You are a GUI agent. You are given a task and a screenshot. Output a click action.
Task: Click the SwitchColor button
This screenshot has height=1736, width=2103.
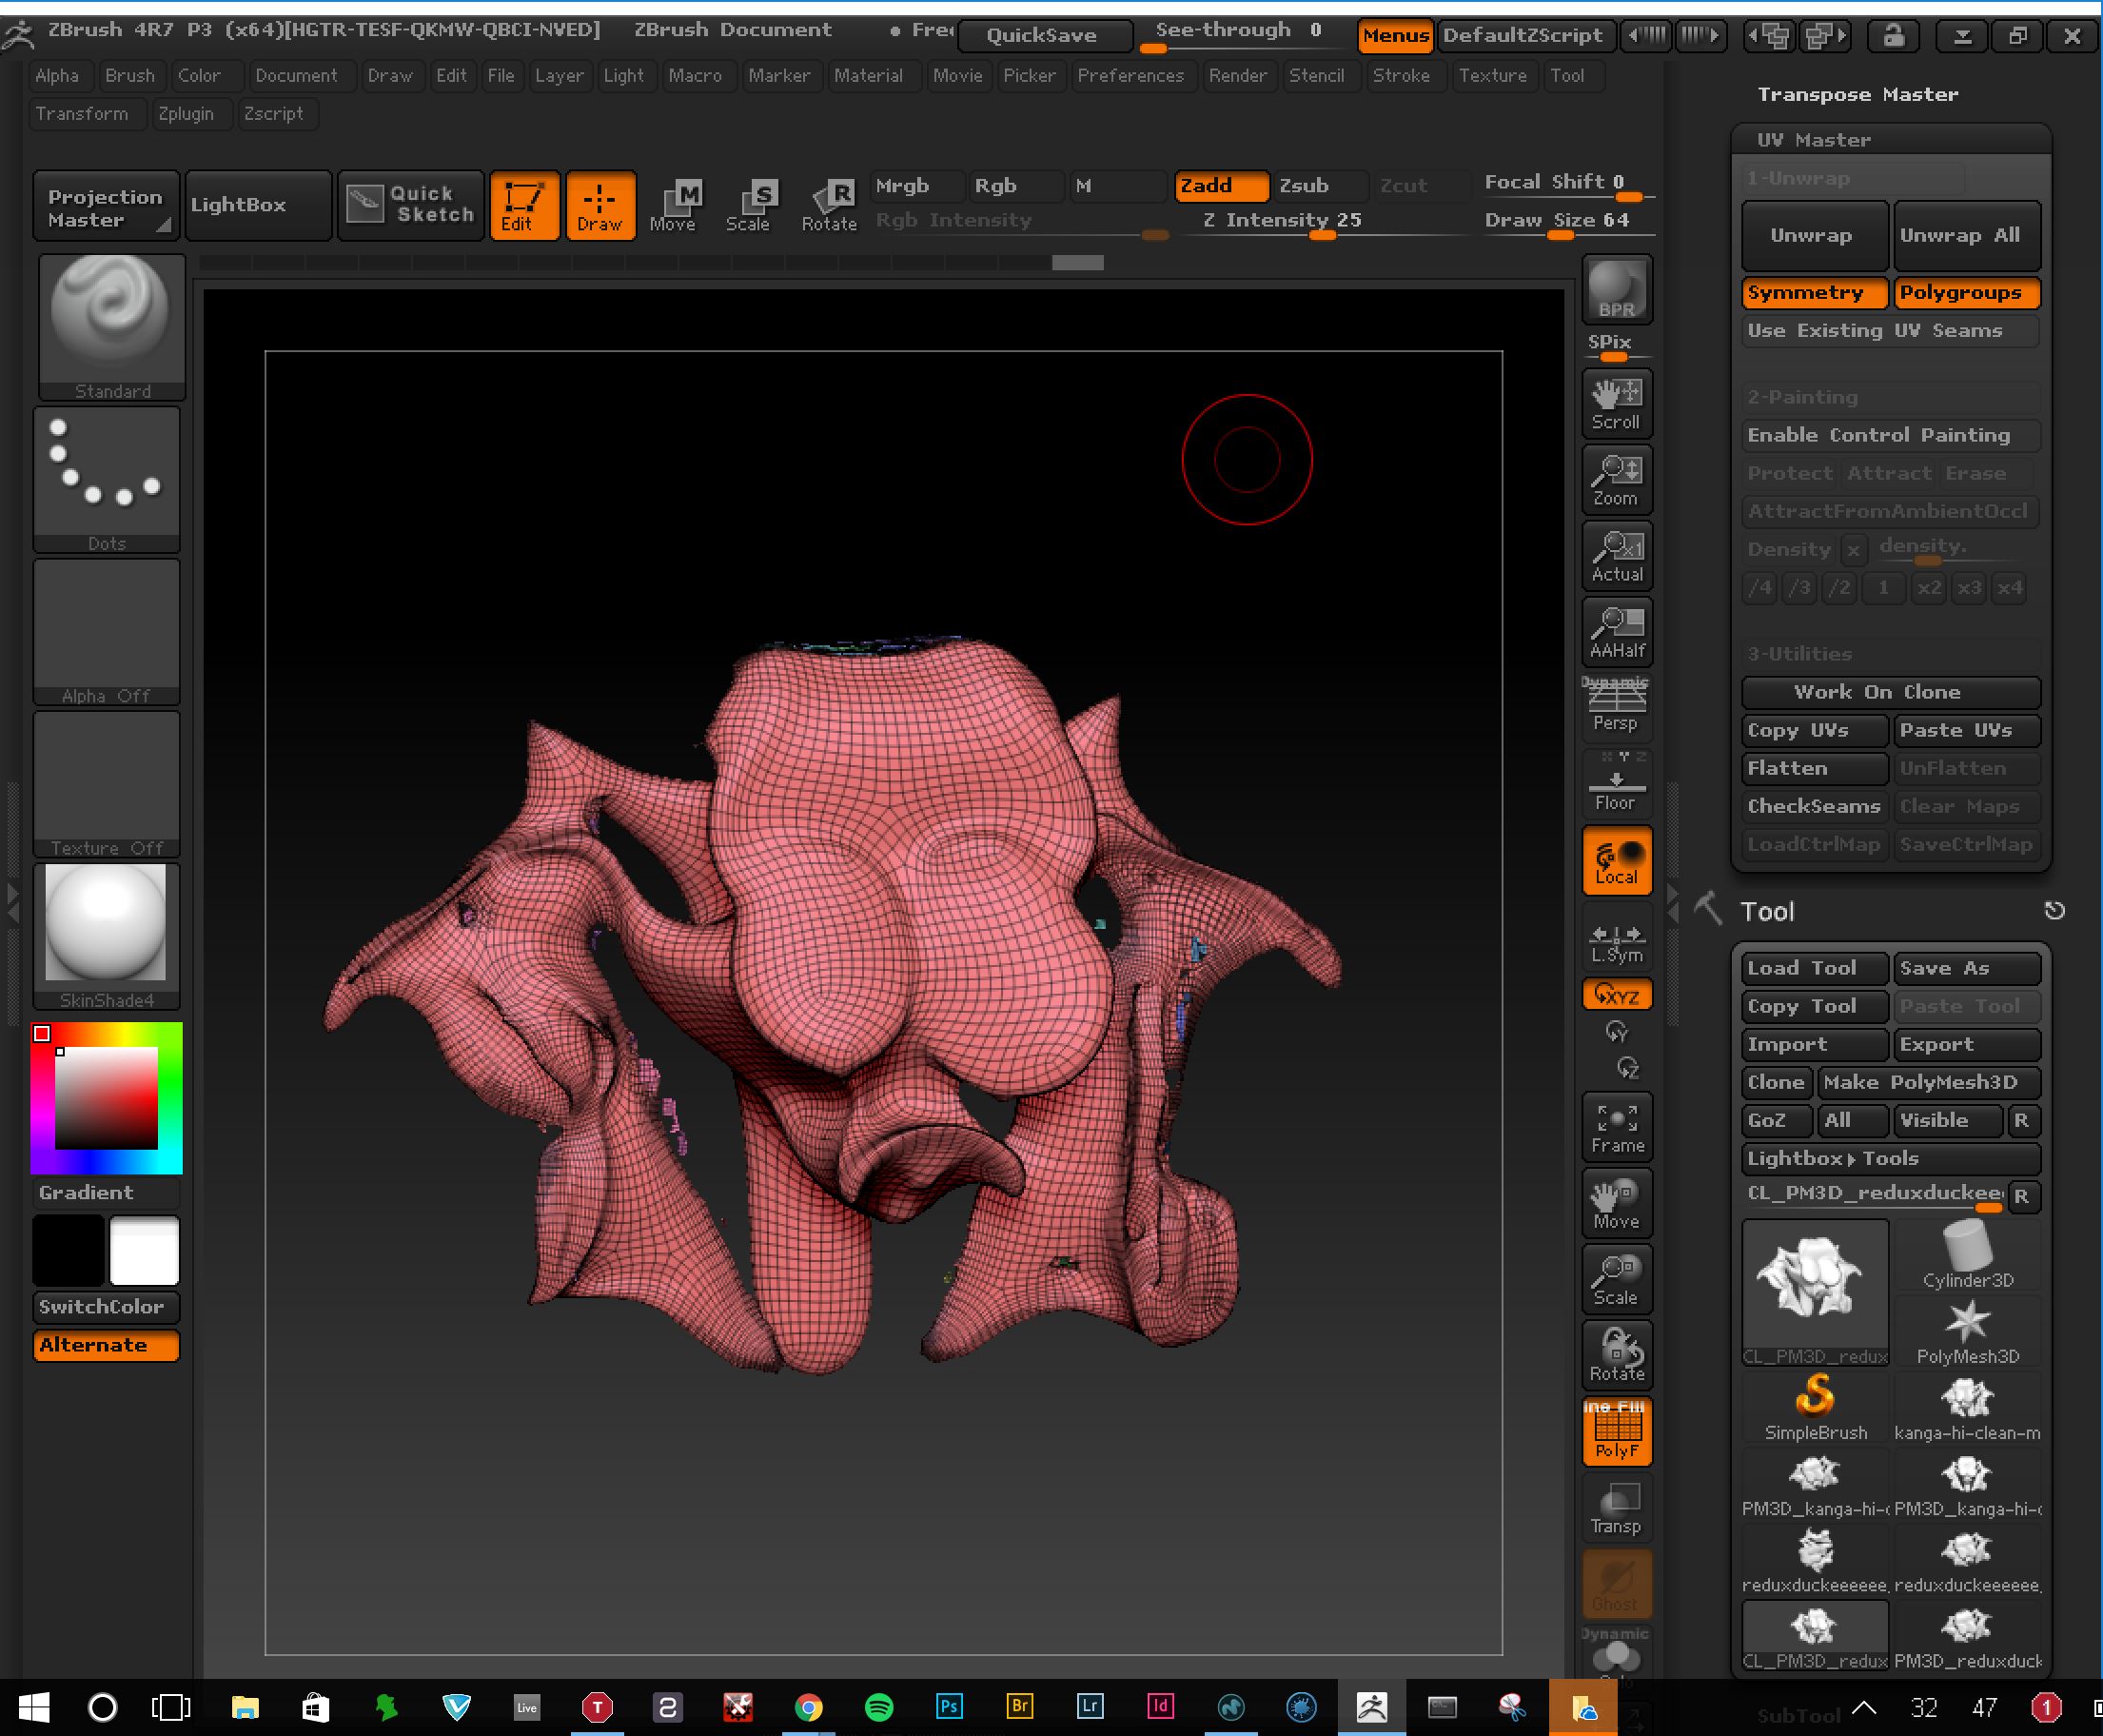click(x=106, y=1307)
